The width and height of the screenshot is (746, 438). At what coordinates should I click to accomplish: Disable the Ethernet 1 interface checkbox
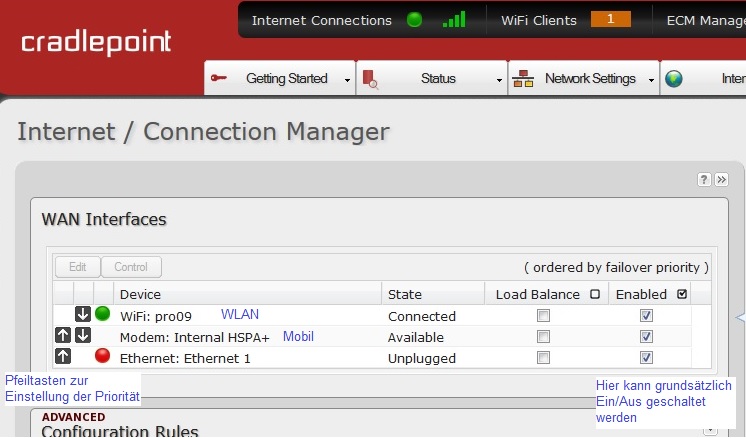[x=647, y=358]
